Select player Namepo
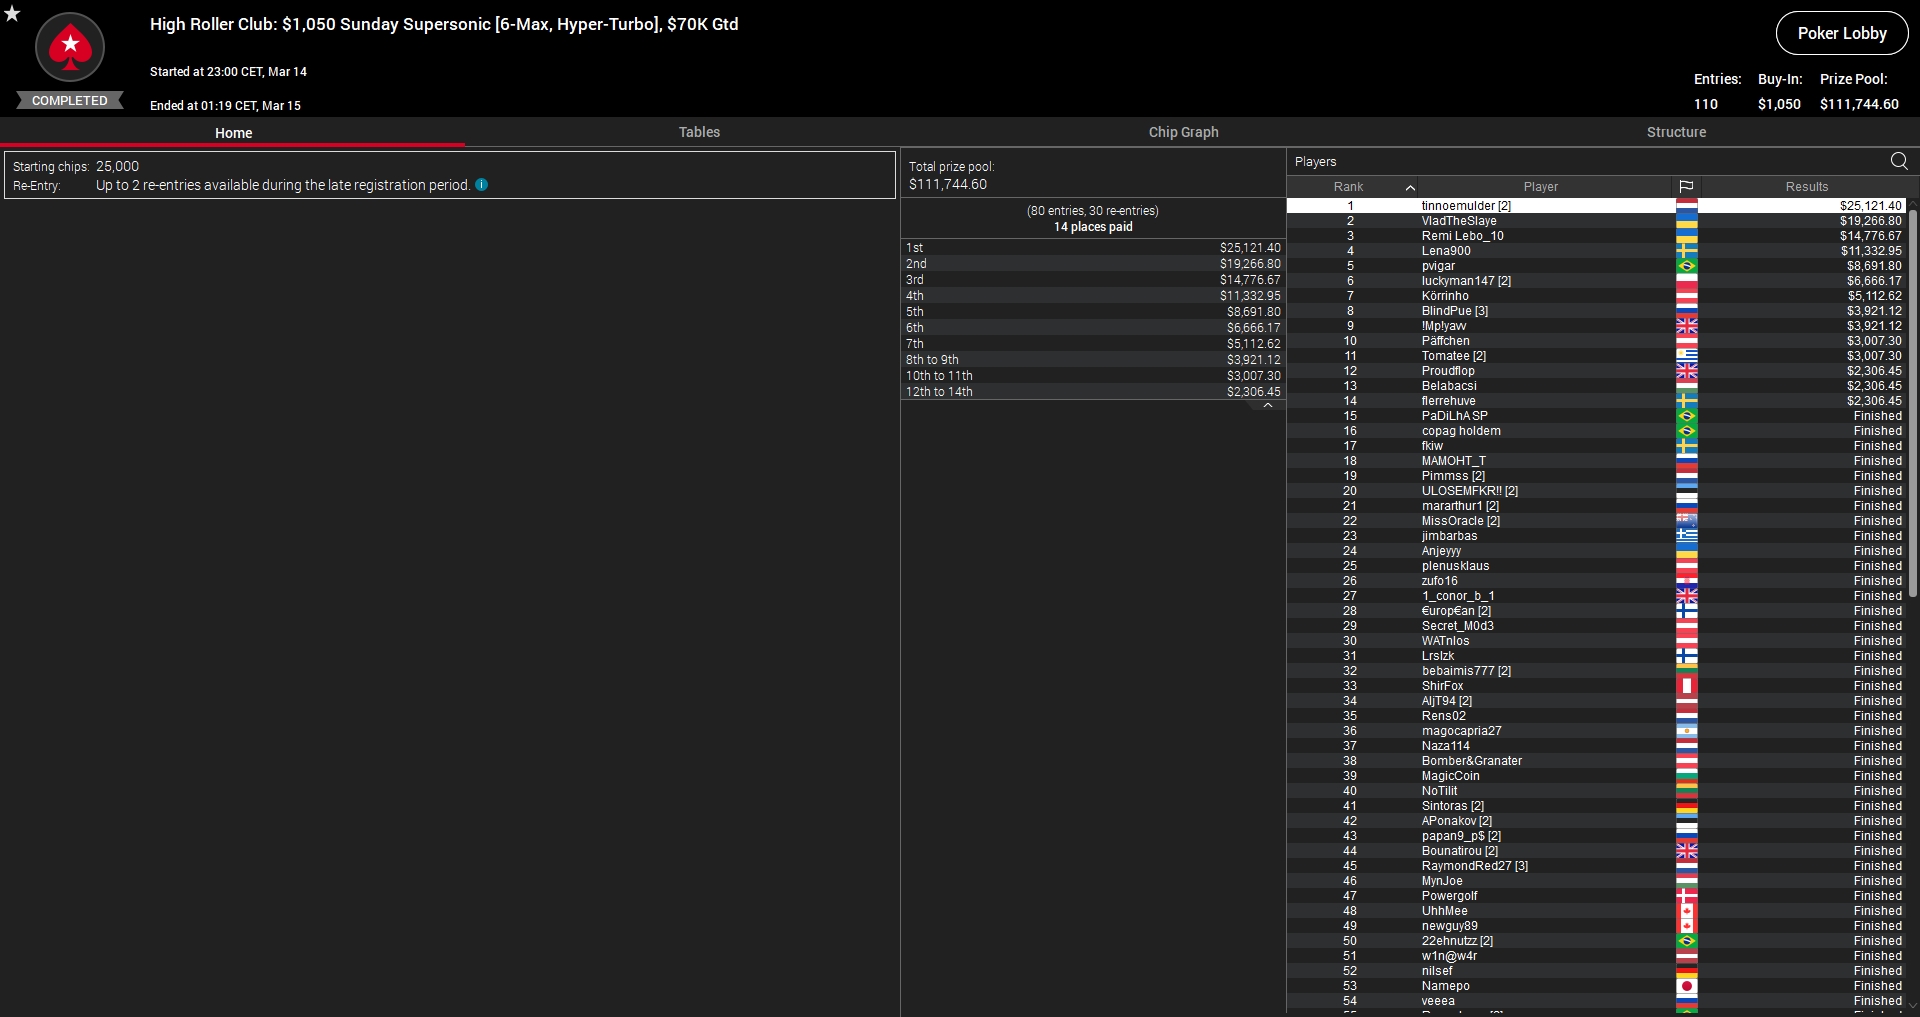 (1597, 986)
